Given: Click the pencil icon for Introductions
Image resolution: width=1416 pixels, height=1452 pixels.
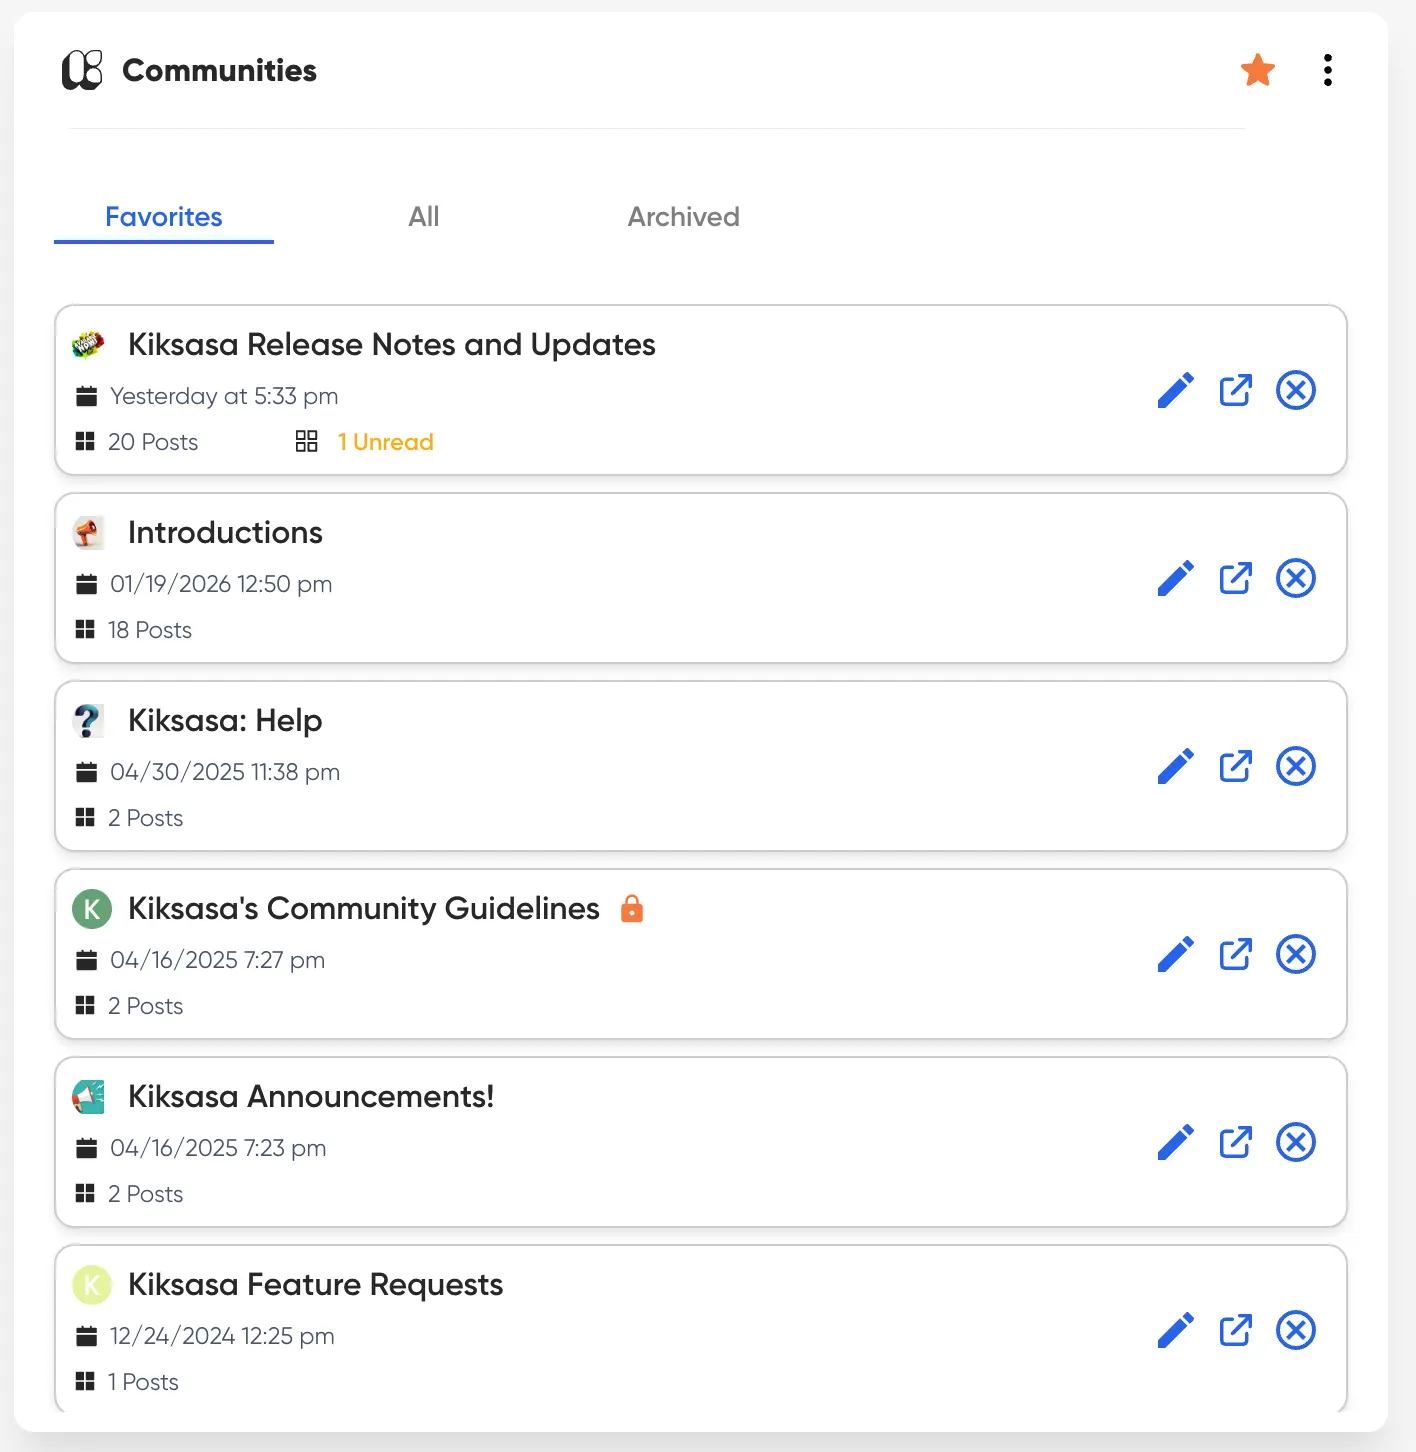Looking at the screenshot, I should point(1176,578).
